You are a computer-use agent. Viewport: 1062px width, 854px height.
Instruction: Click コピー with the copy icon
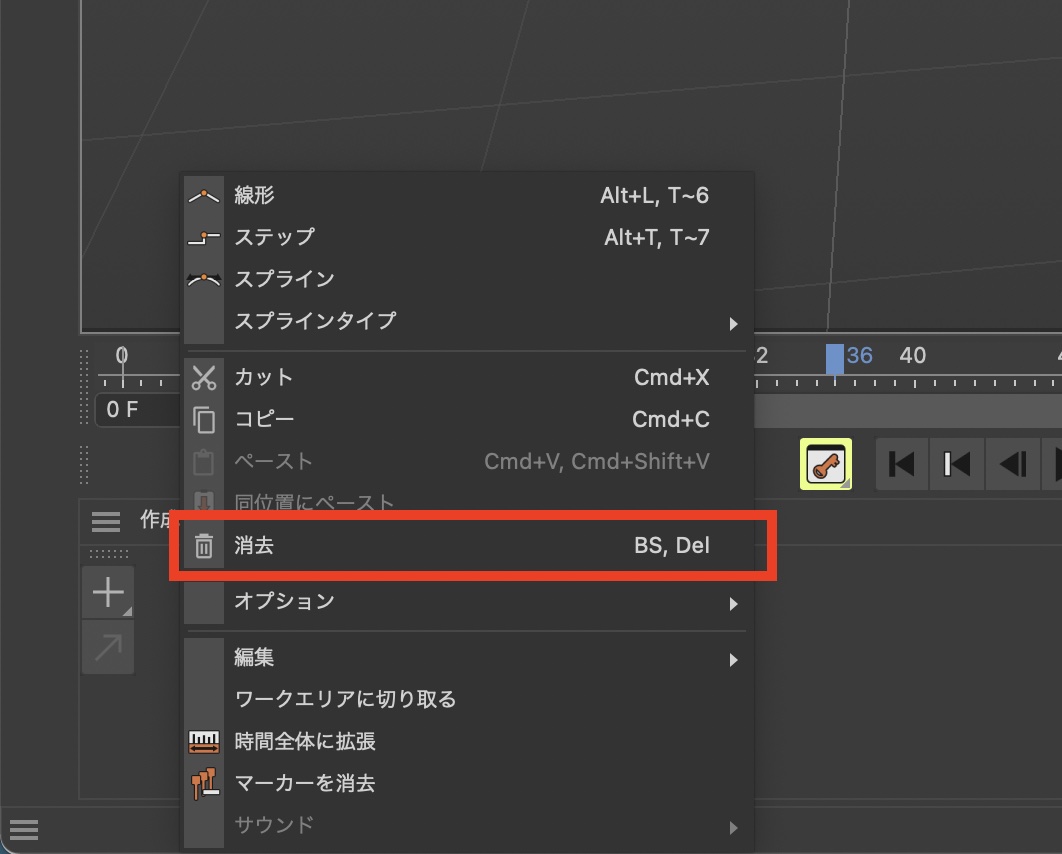pos(264,419)
